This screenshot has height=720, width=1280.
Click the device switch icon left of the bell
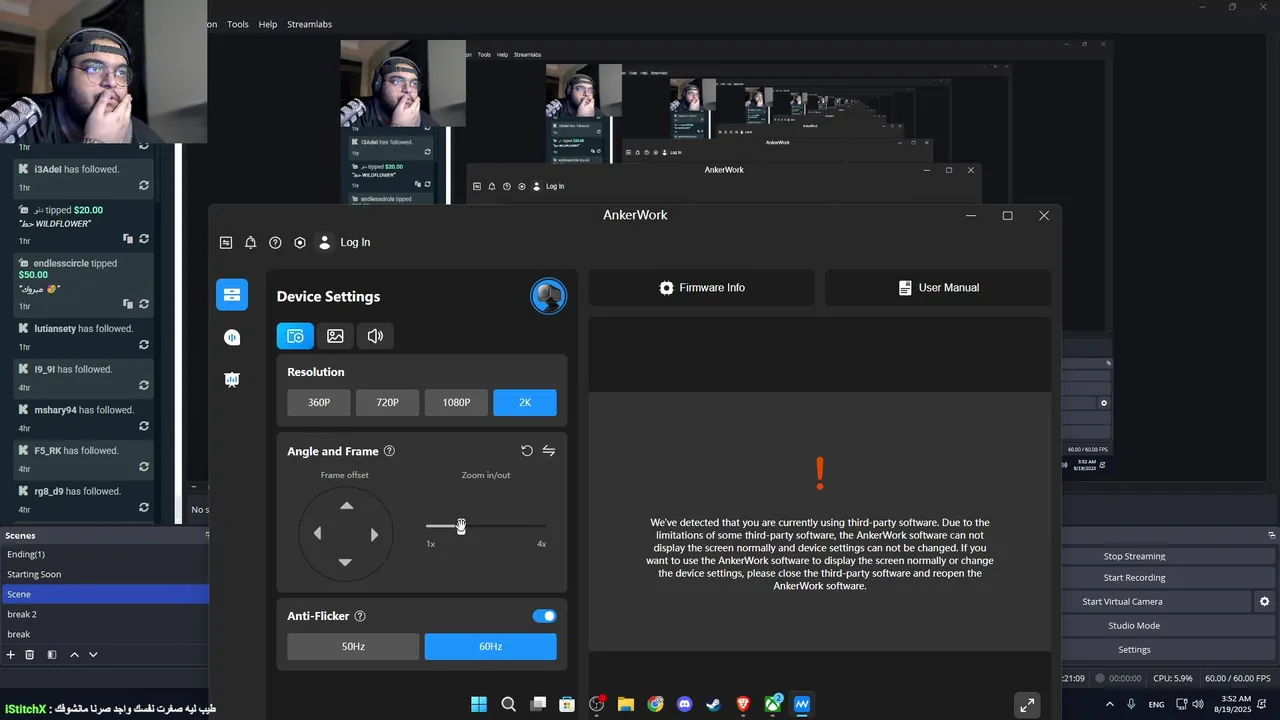click(226, 242)
